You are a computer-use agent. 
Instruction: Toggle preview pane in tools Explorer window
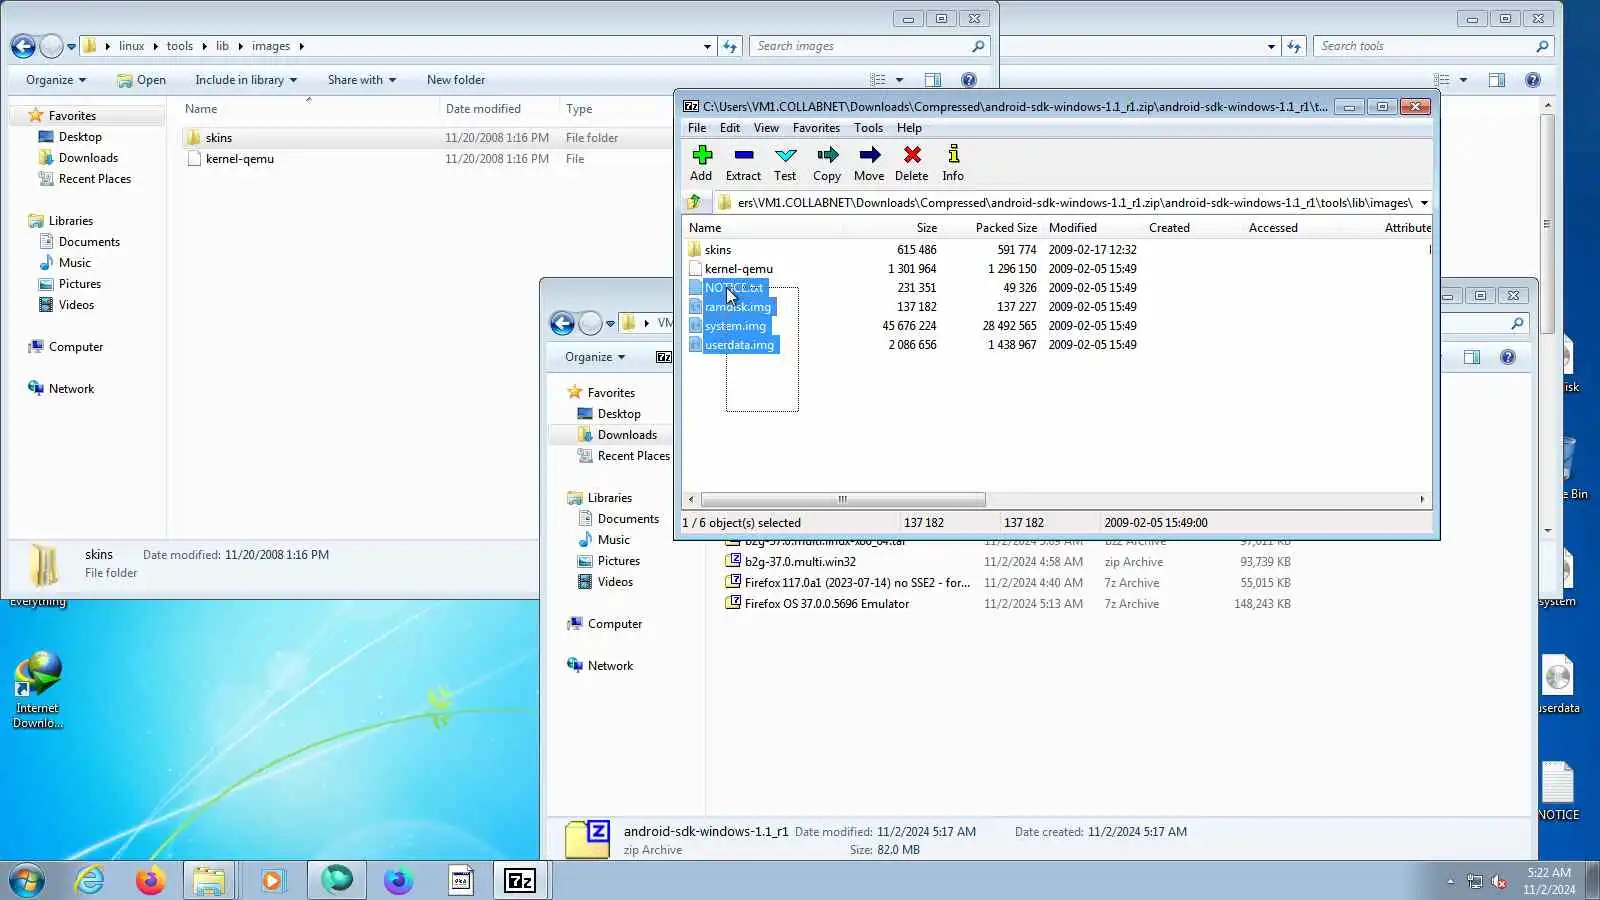pos(1496,80)
